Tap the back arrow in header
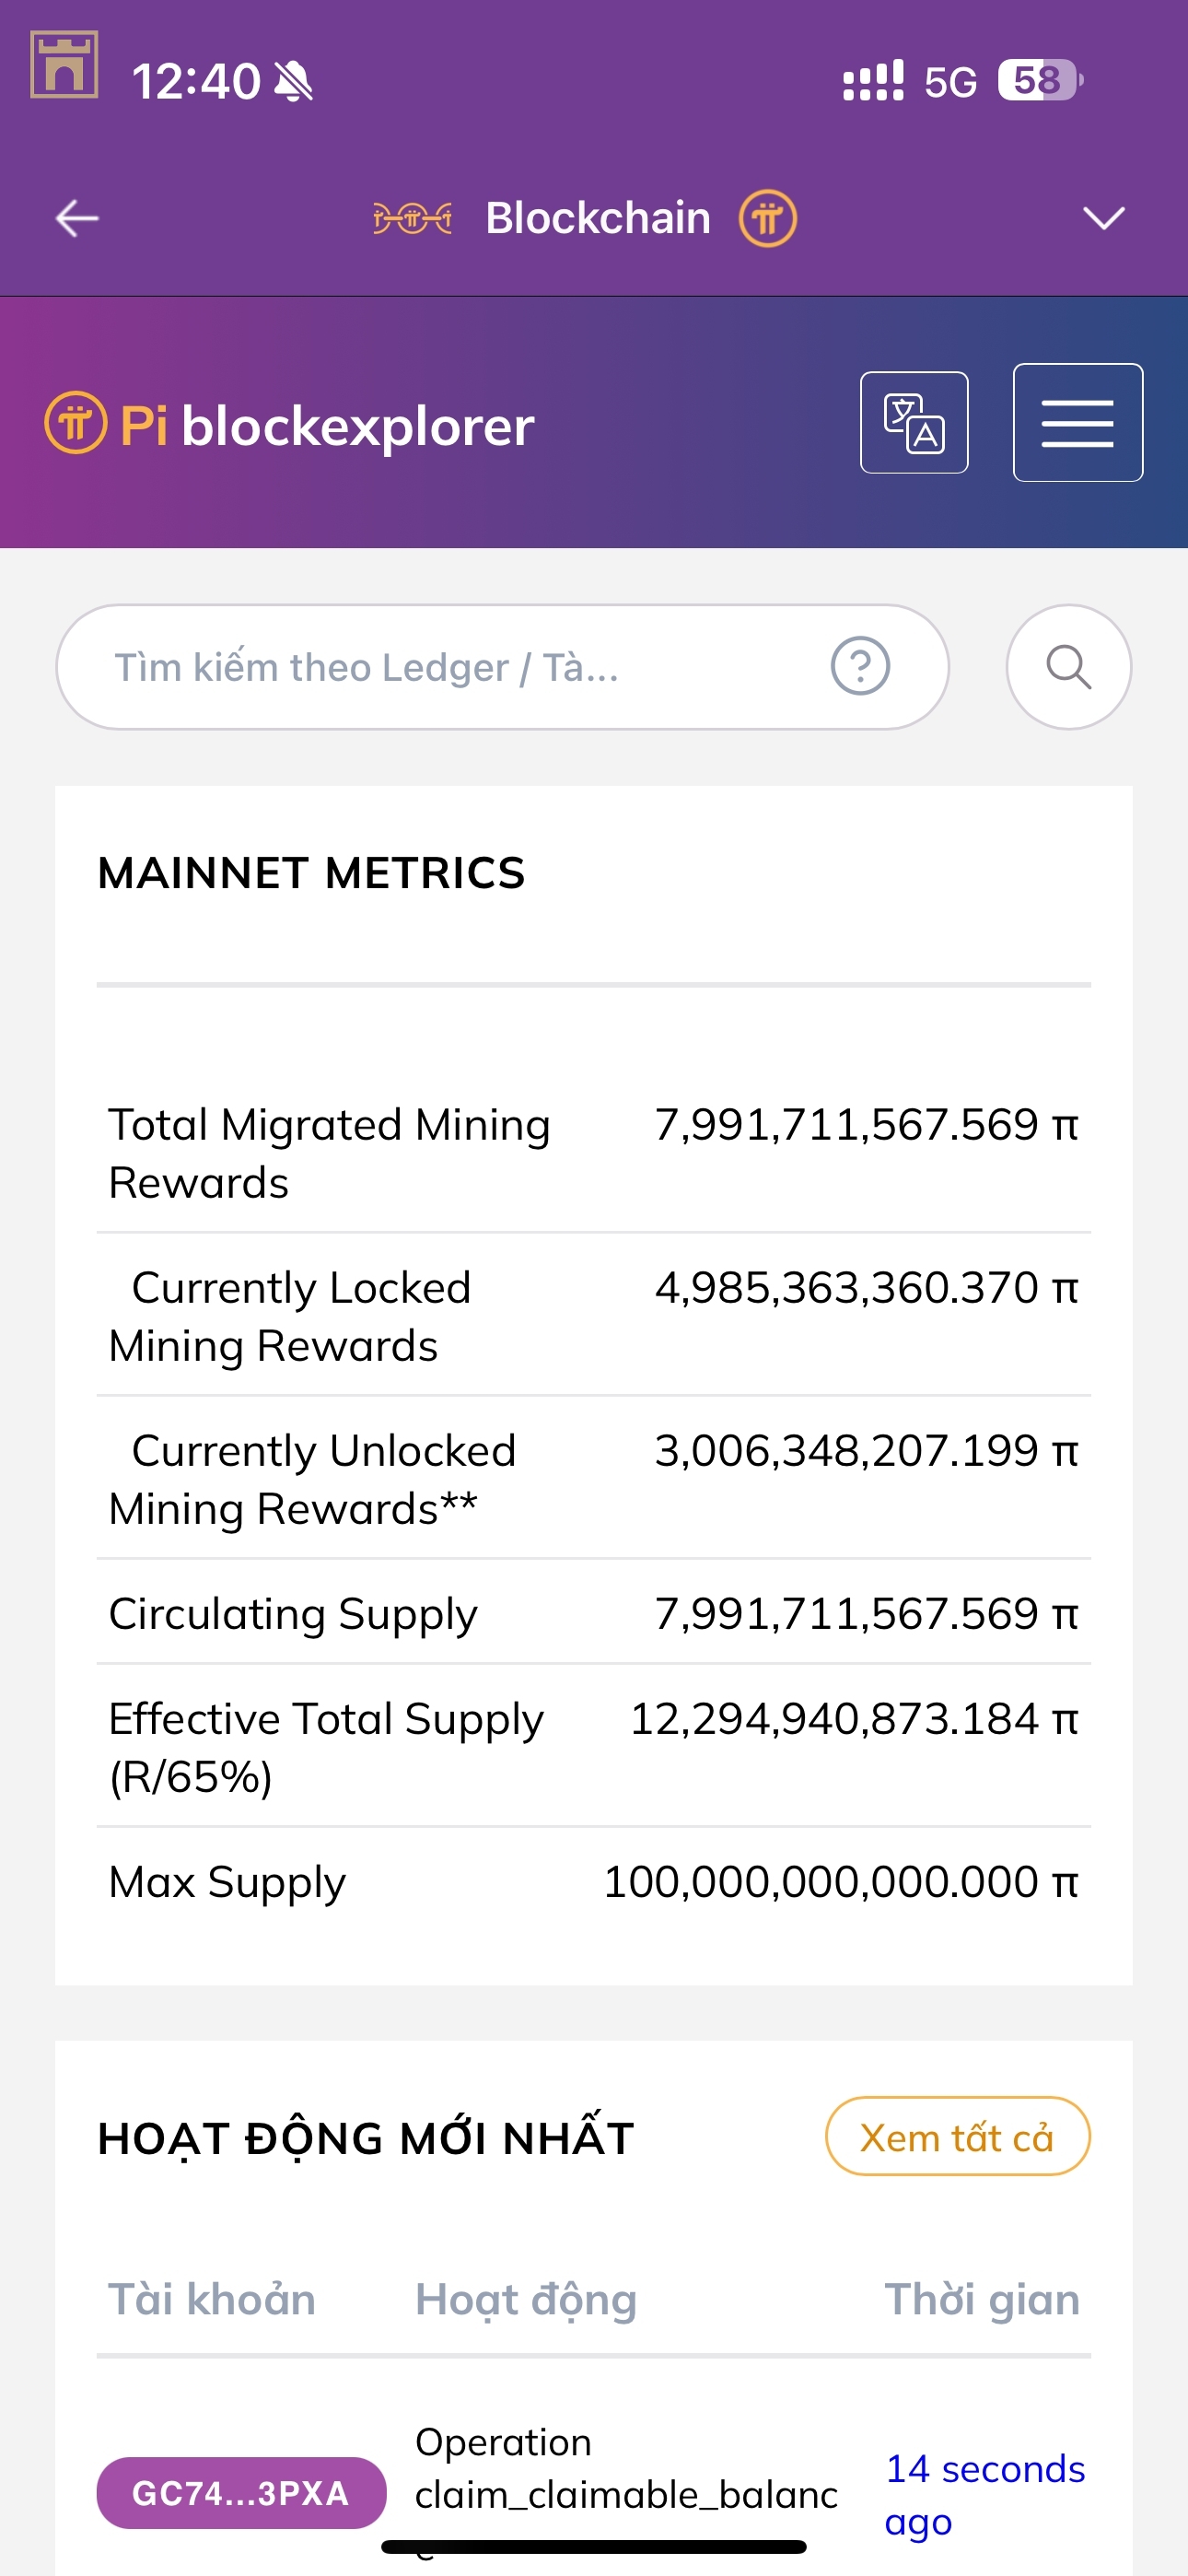The width and height of the screenshot is (1188, 2576). [77, 218]
